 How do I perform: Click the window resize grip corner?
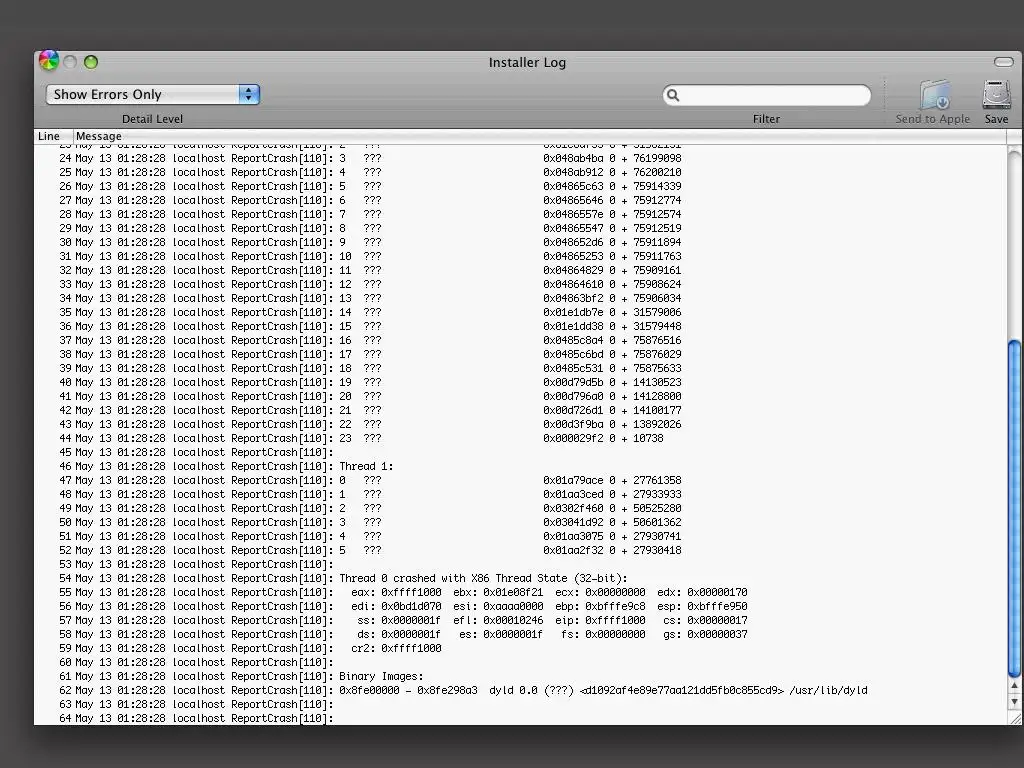pos(1014,718)
